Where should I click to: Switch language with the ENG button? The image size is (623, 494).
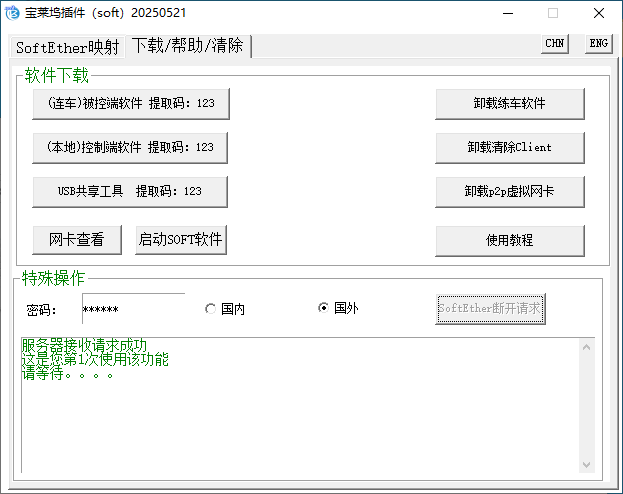tap(597, 44)
